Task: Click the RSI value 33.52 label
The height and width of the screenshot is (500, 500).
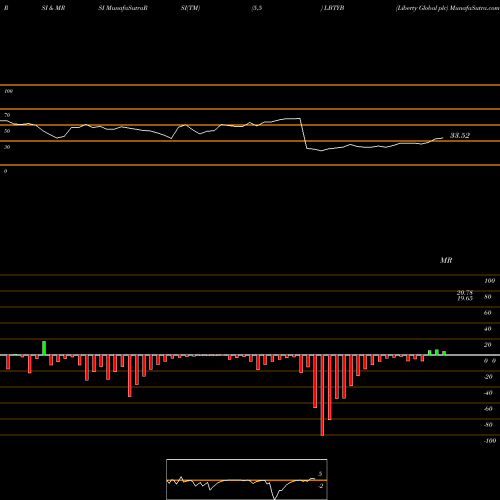Action: coord(460,135)
